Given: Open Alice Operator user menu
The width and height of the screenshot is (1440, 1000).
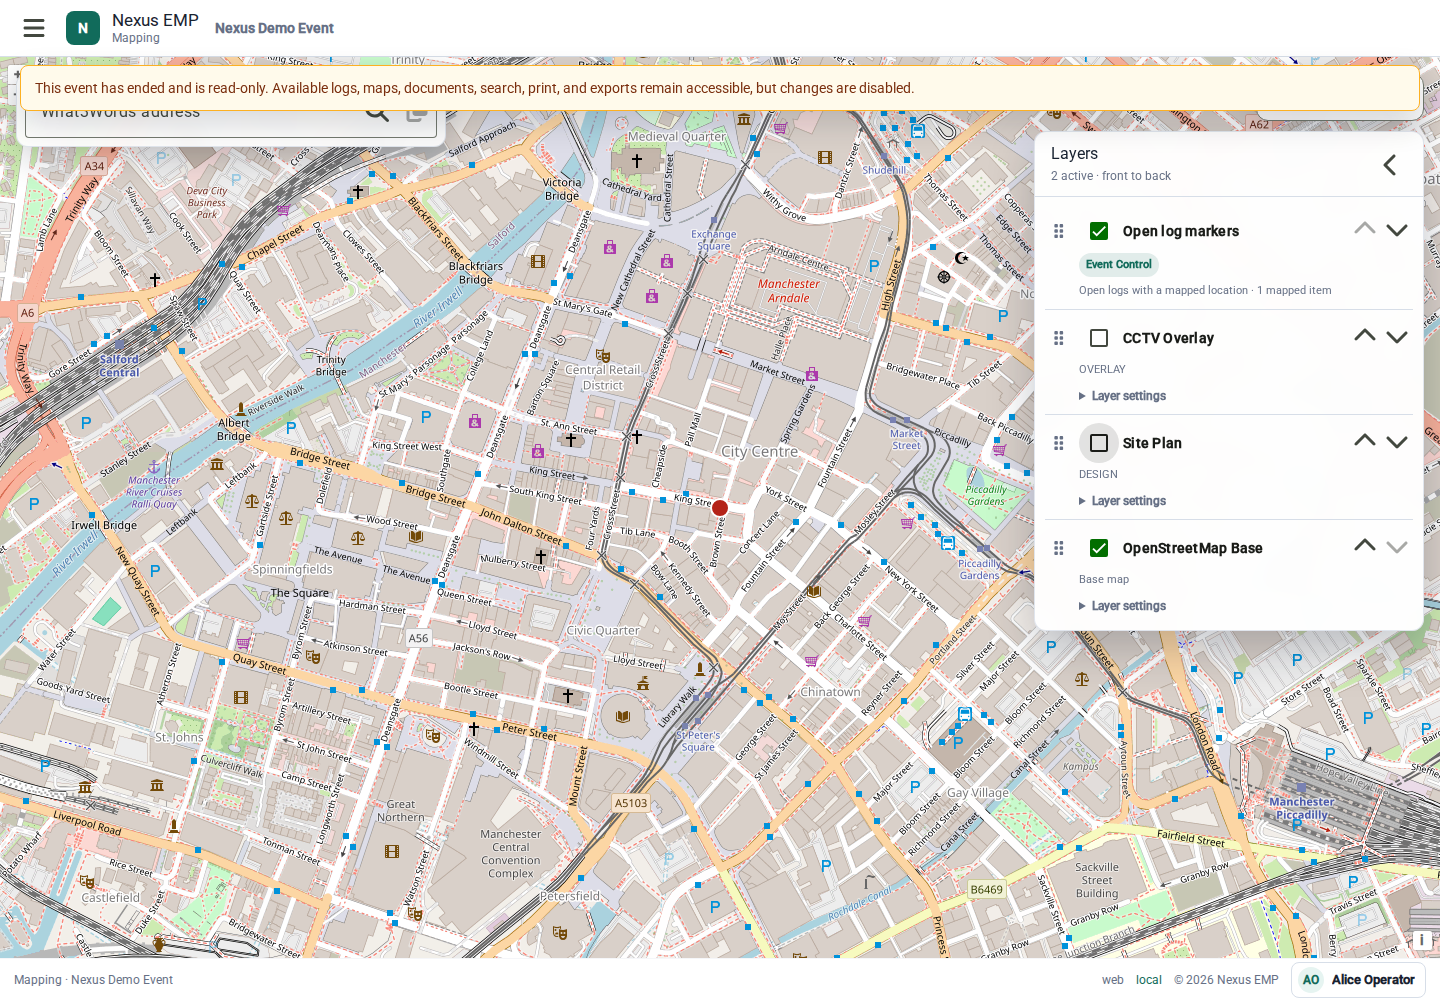Looking at the screenshot, I should click(1358, 980).
